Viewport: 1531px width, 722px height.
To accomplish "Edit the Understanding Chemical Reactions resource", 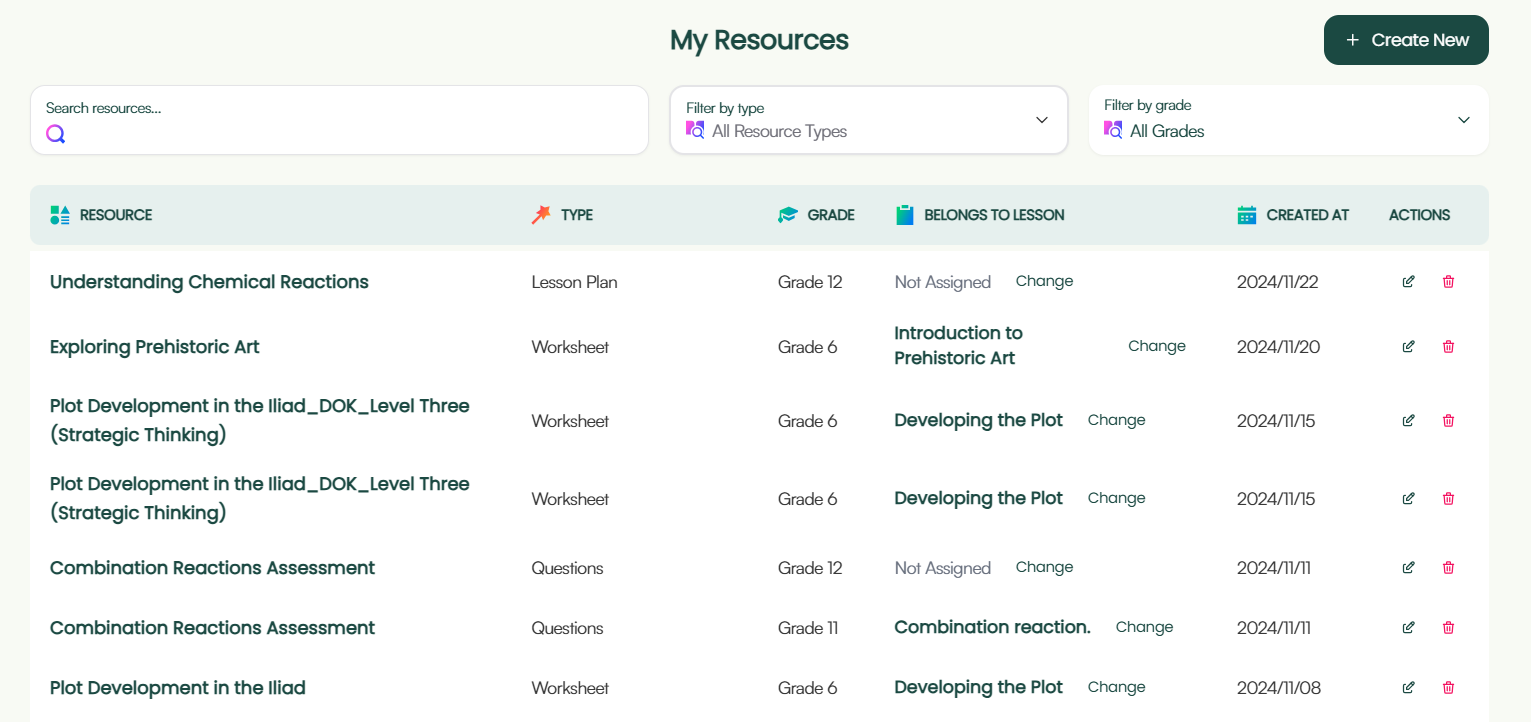I will click(x=1408, y=282).
